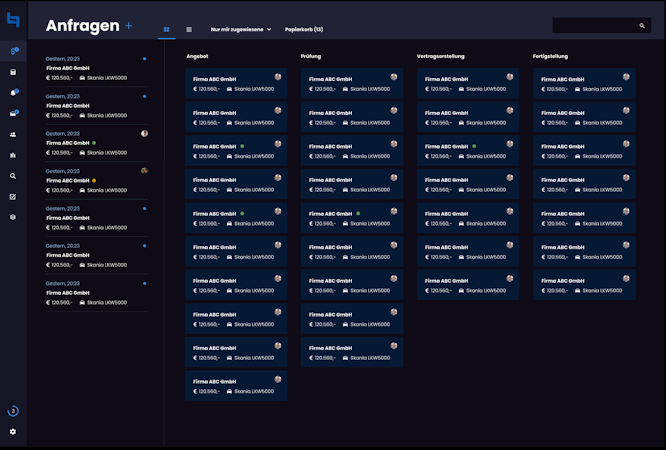This screenshot has height=450, width=666.
Task: Click the avatar on the top Angebot card
Action: click(x=278, y=77)
